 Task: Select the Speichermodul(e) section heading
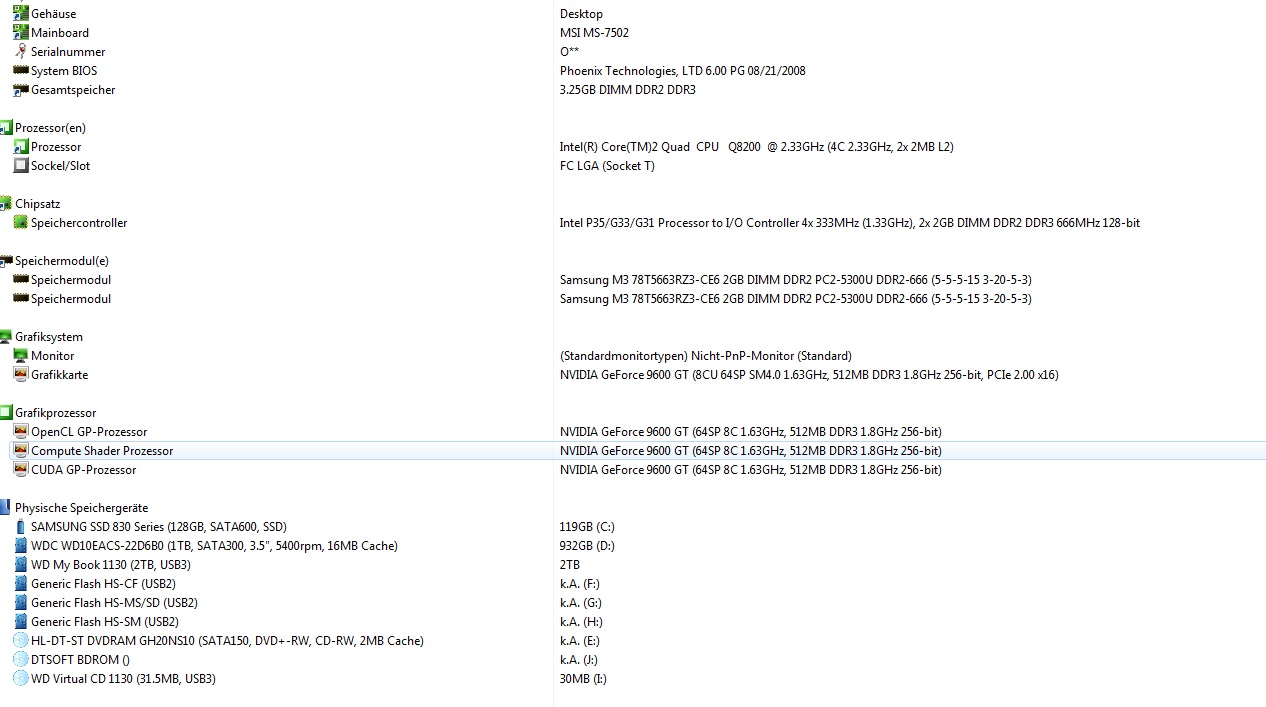tap(62, 261)
